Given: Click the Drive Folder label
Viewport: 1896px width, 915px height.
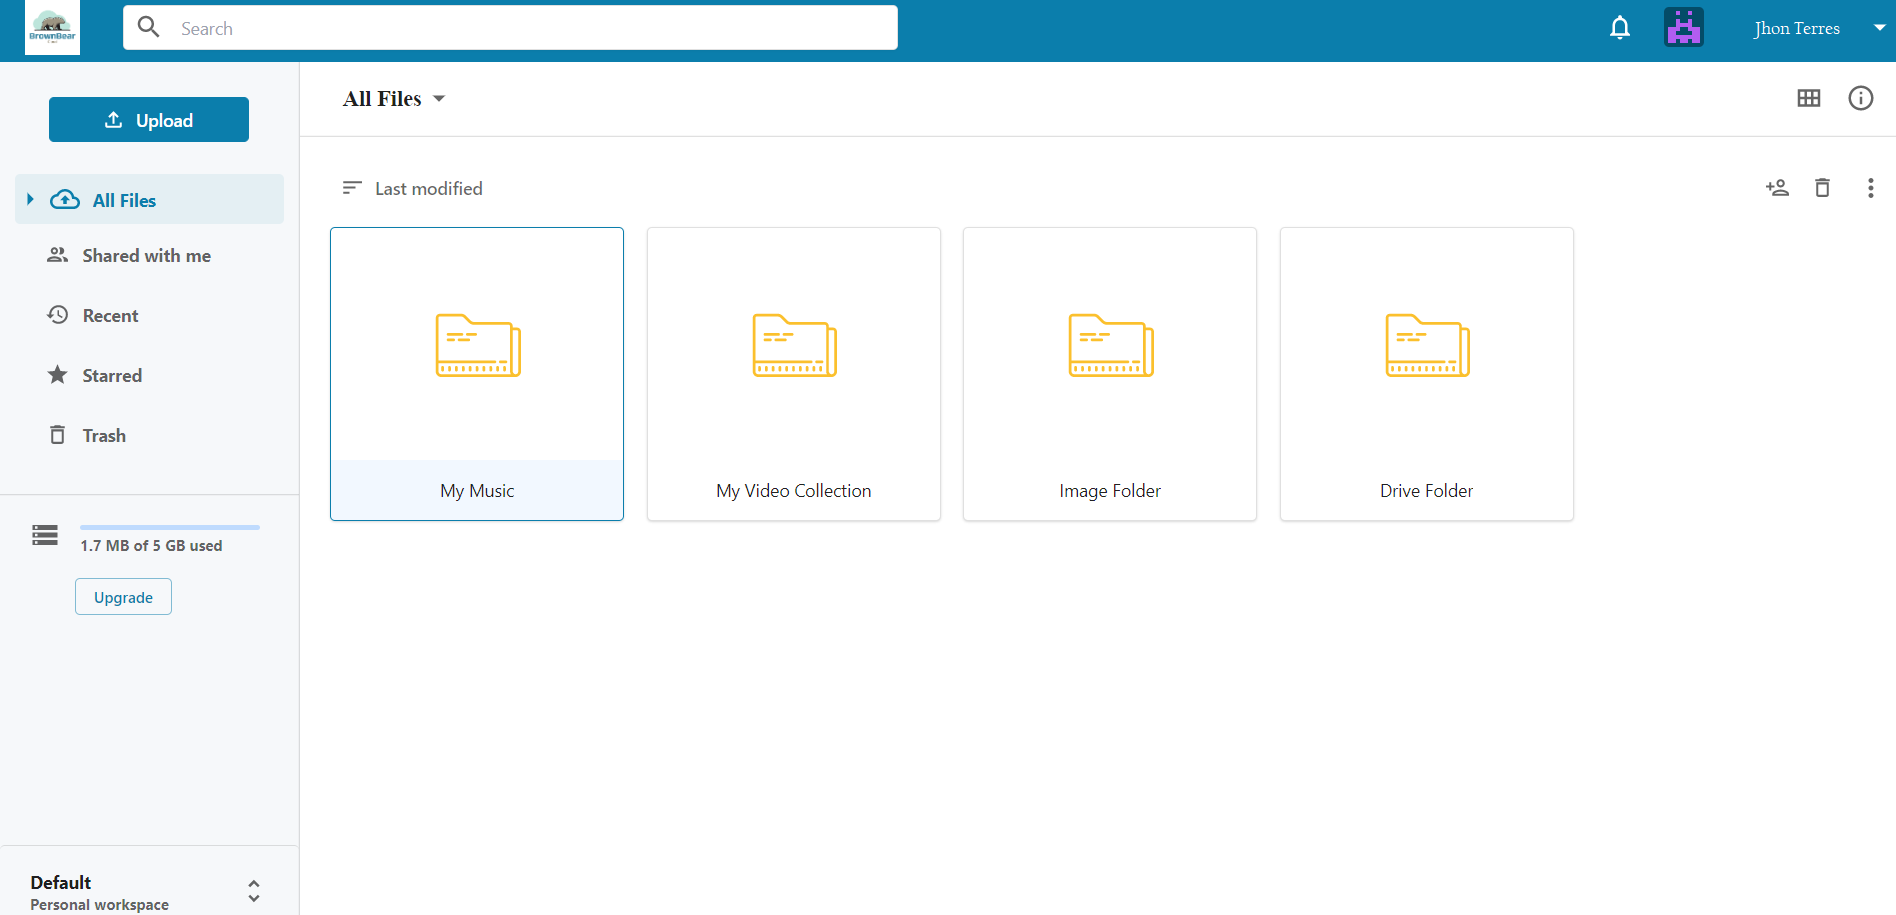Looking at the screenshot, I should pyautogui.click(x=1427, y=491).
